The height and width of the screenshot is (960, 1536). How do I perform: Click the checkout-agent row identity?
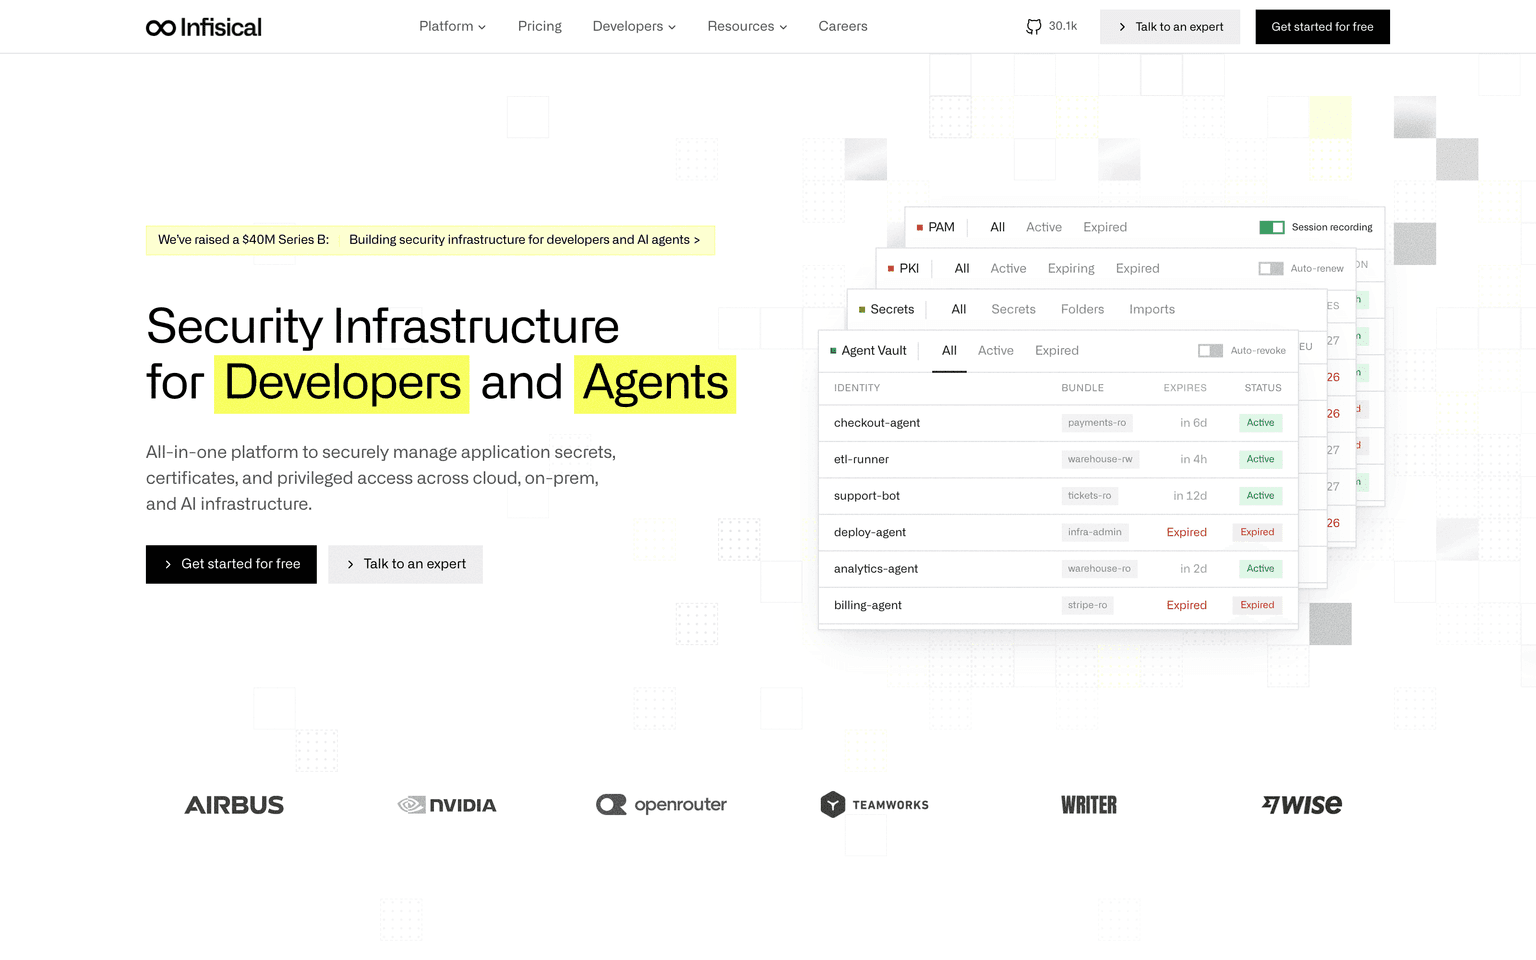877,423
